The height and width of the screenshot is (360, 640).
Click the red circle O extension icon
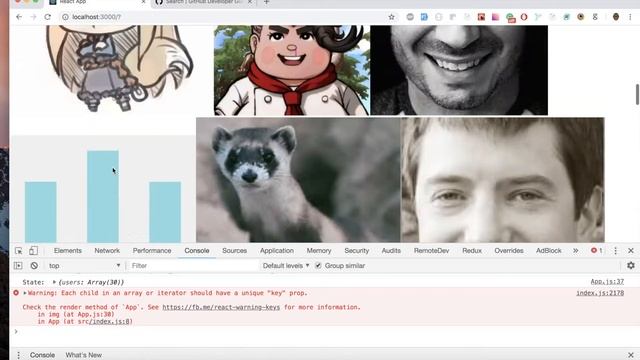[524, 17]
